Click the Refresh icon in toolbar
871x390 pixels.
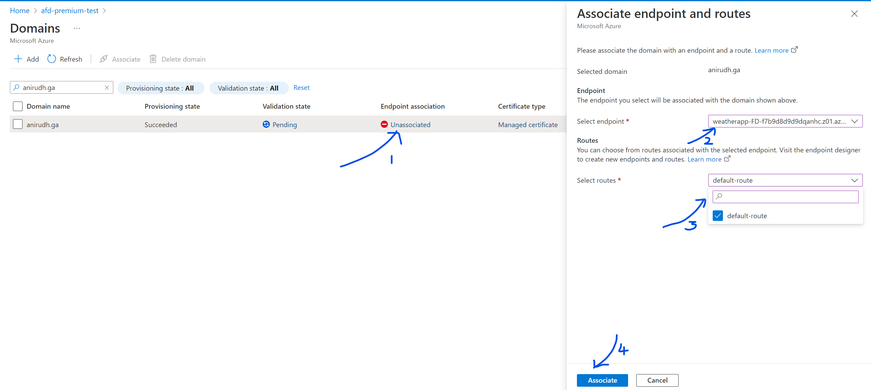point(52,59)
